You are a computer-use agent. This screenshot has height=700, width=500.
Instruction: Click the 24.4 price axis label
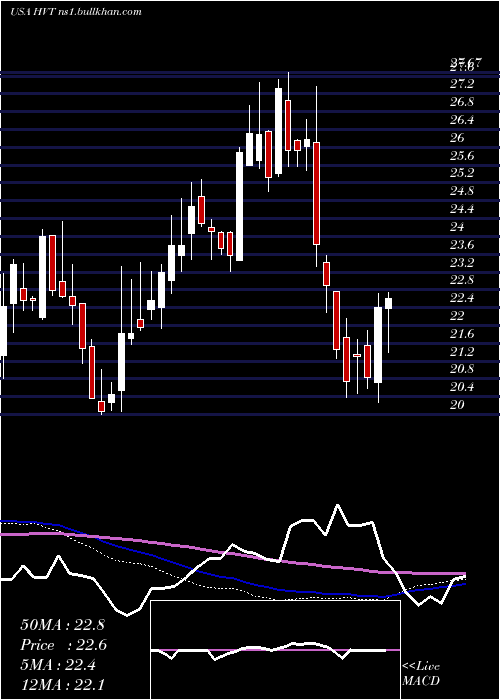click(x=462, y=208)
